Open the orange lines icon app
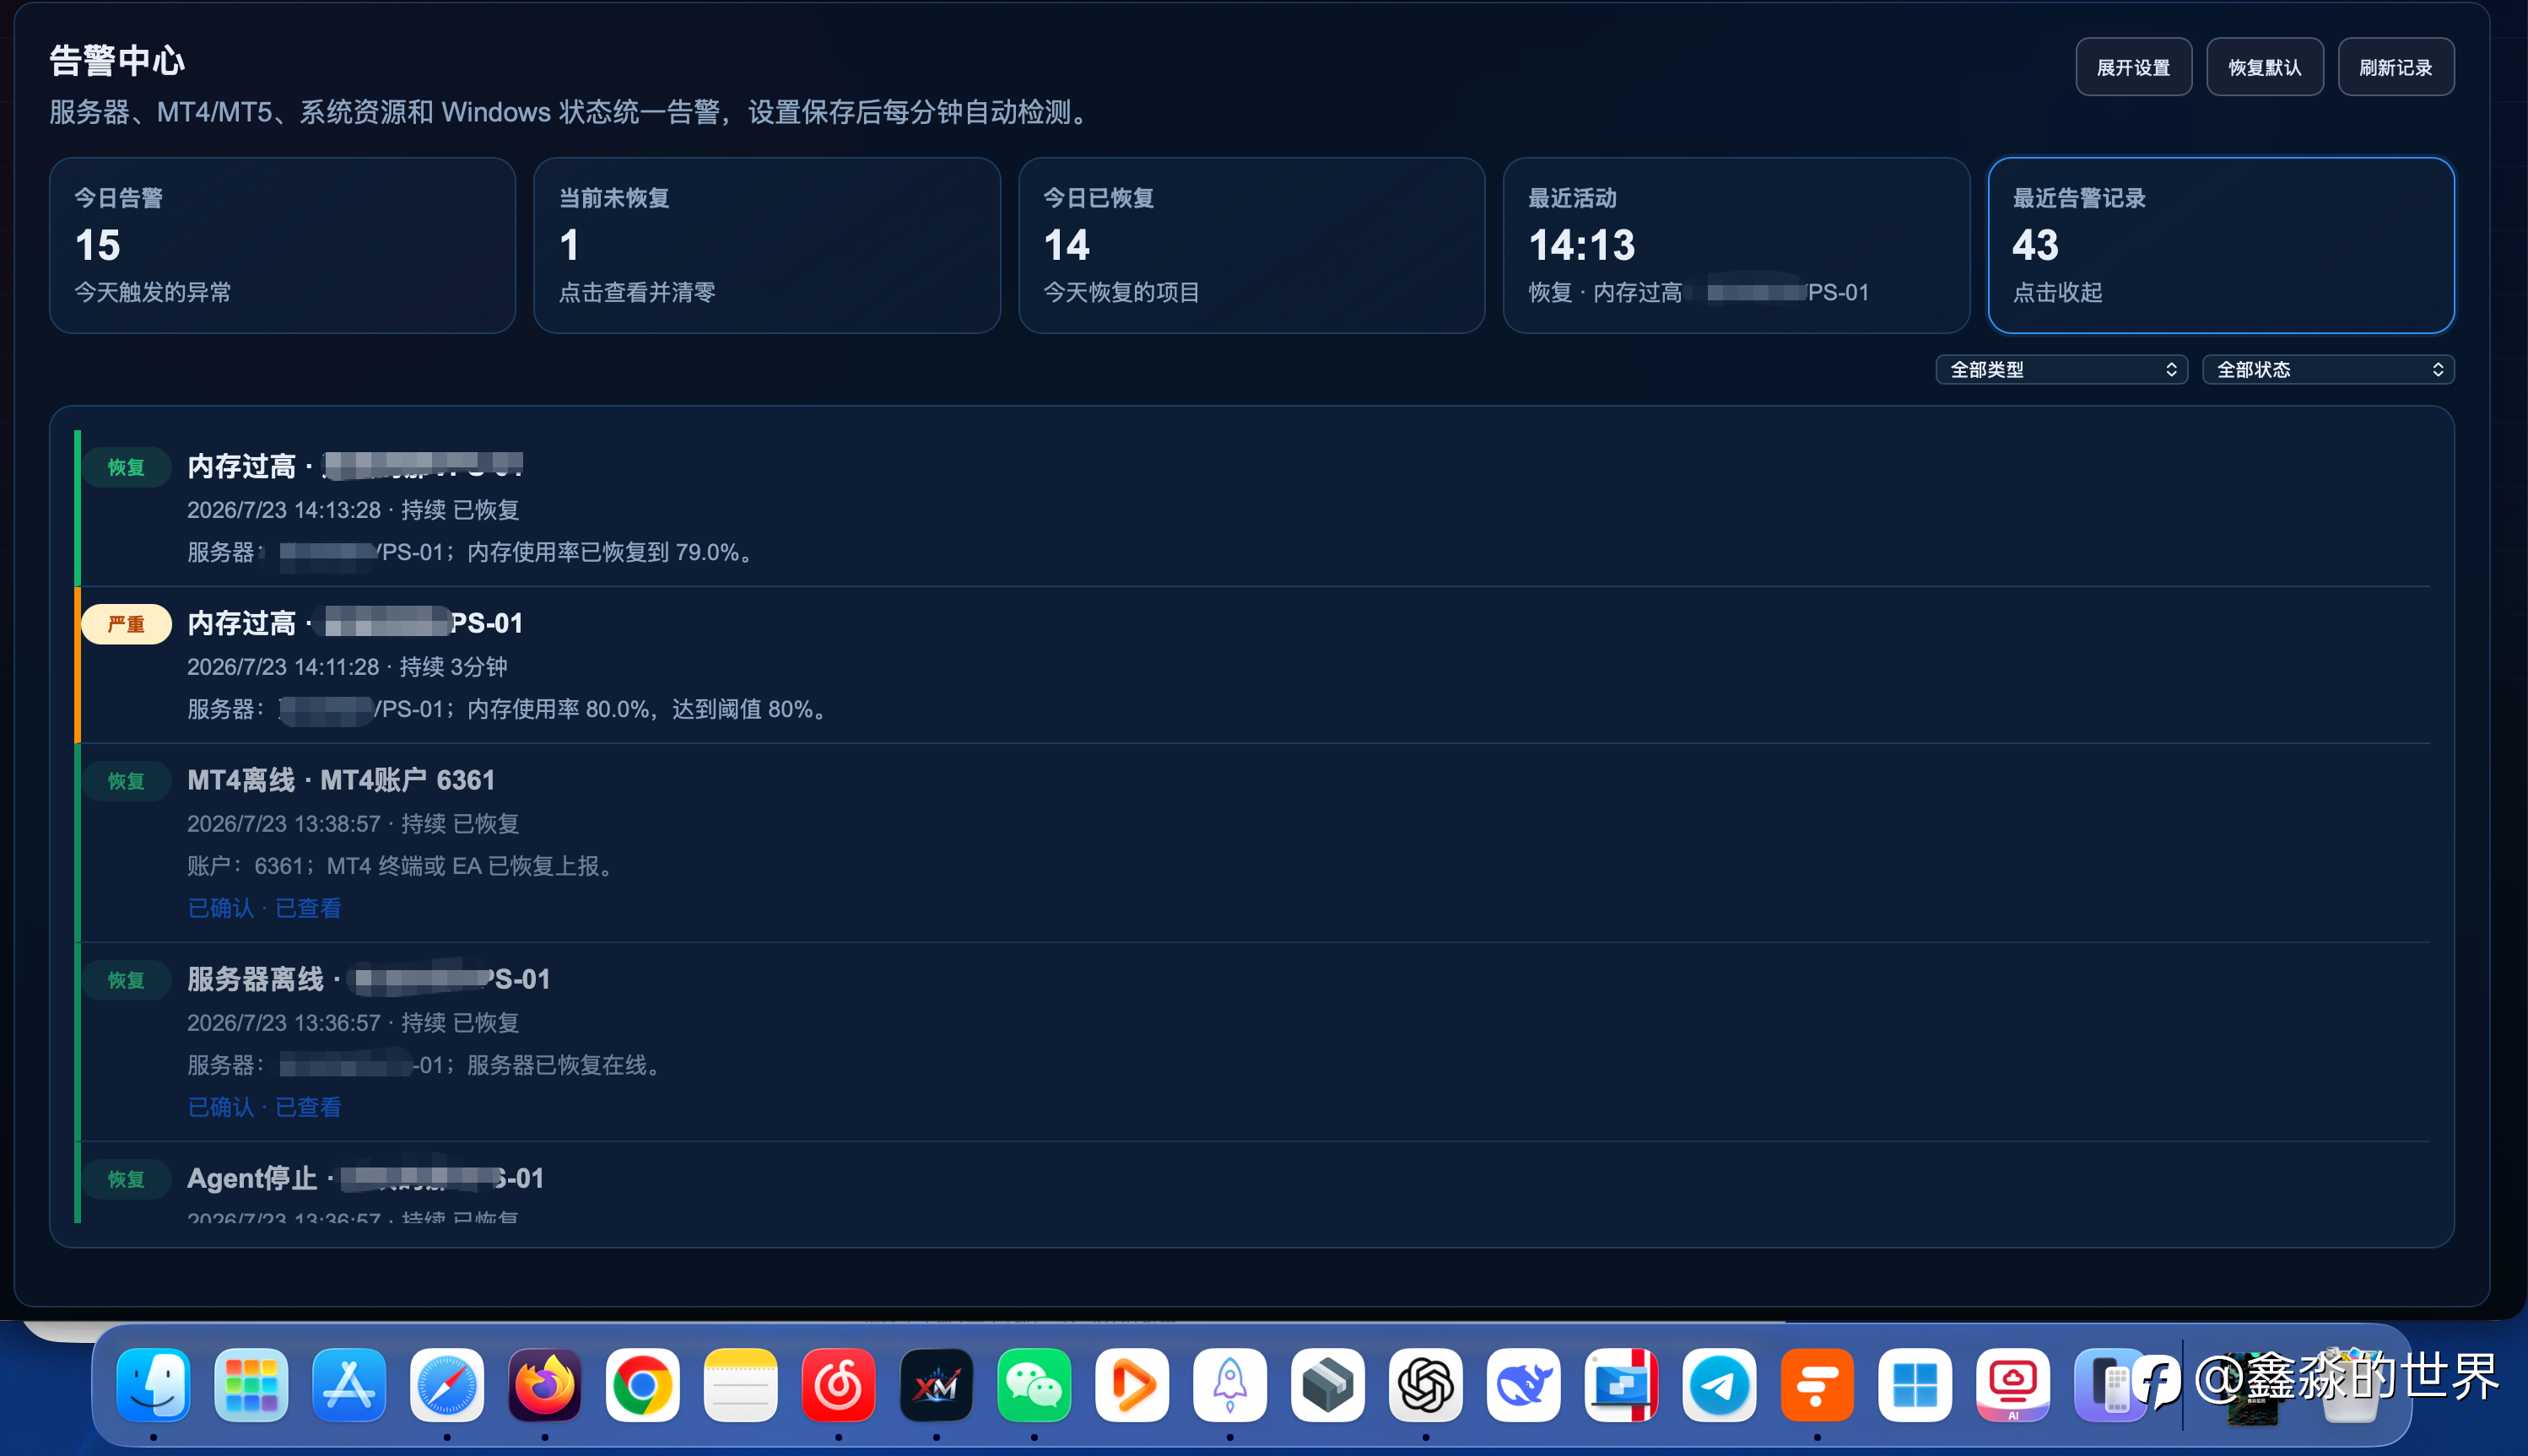Screen dimensions: 2528x1456 1817,1385
